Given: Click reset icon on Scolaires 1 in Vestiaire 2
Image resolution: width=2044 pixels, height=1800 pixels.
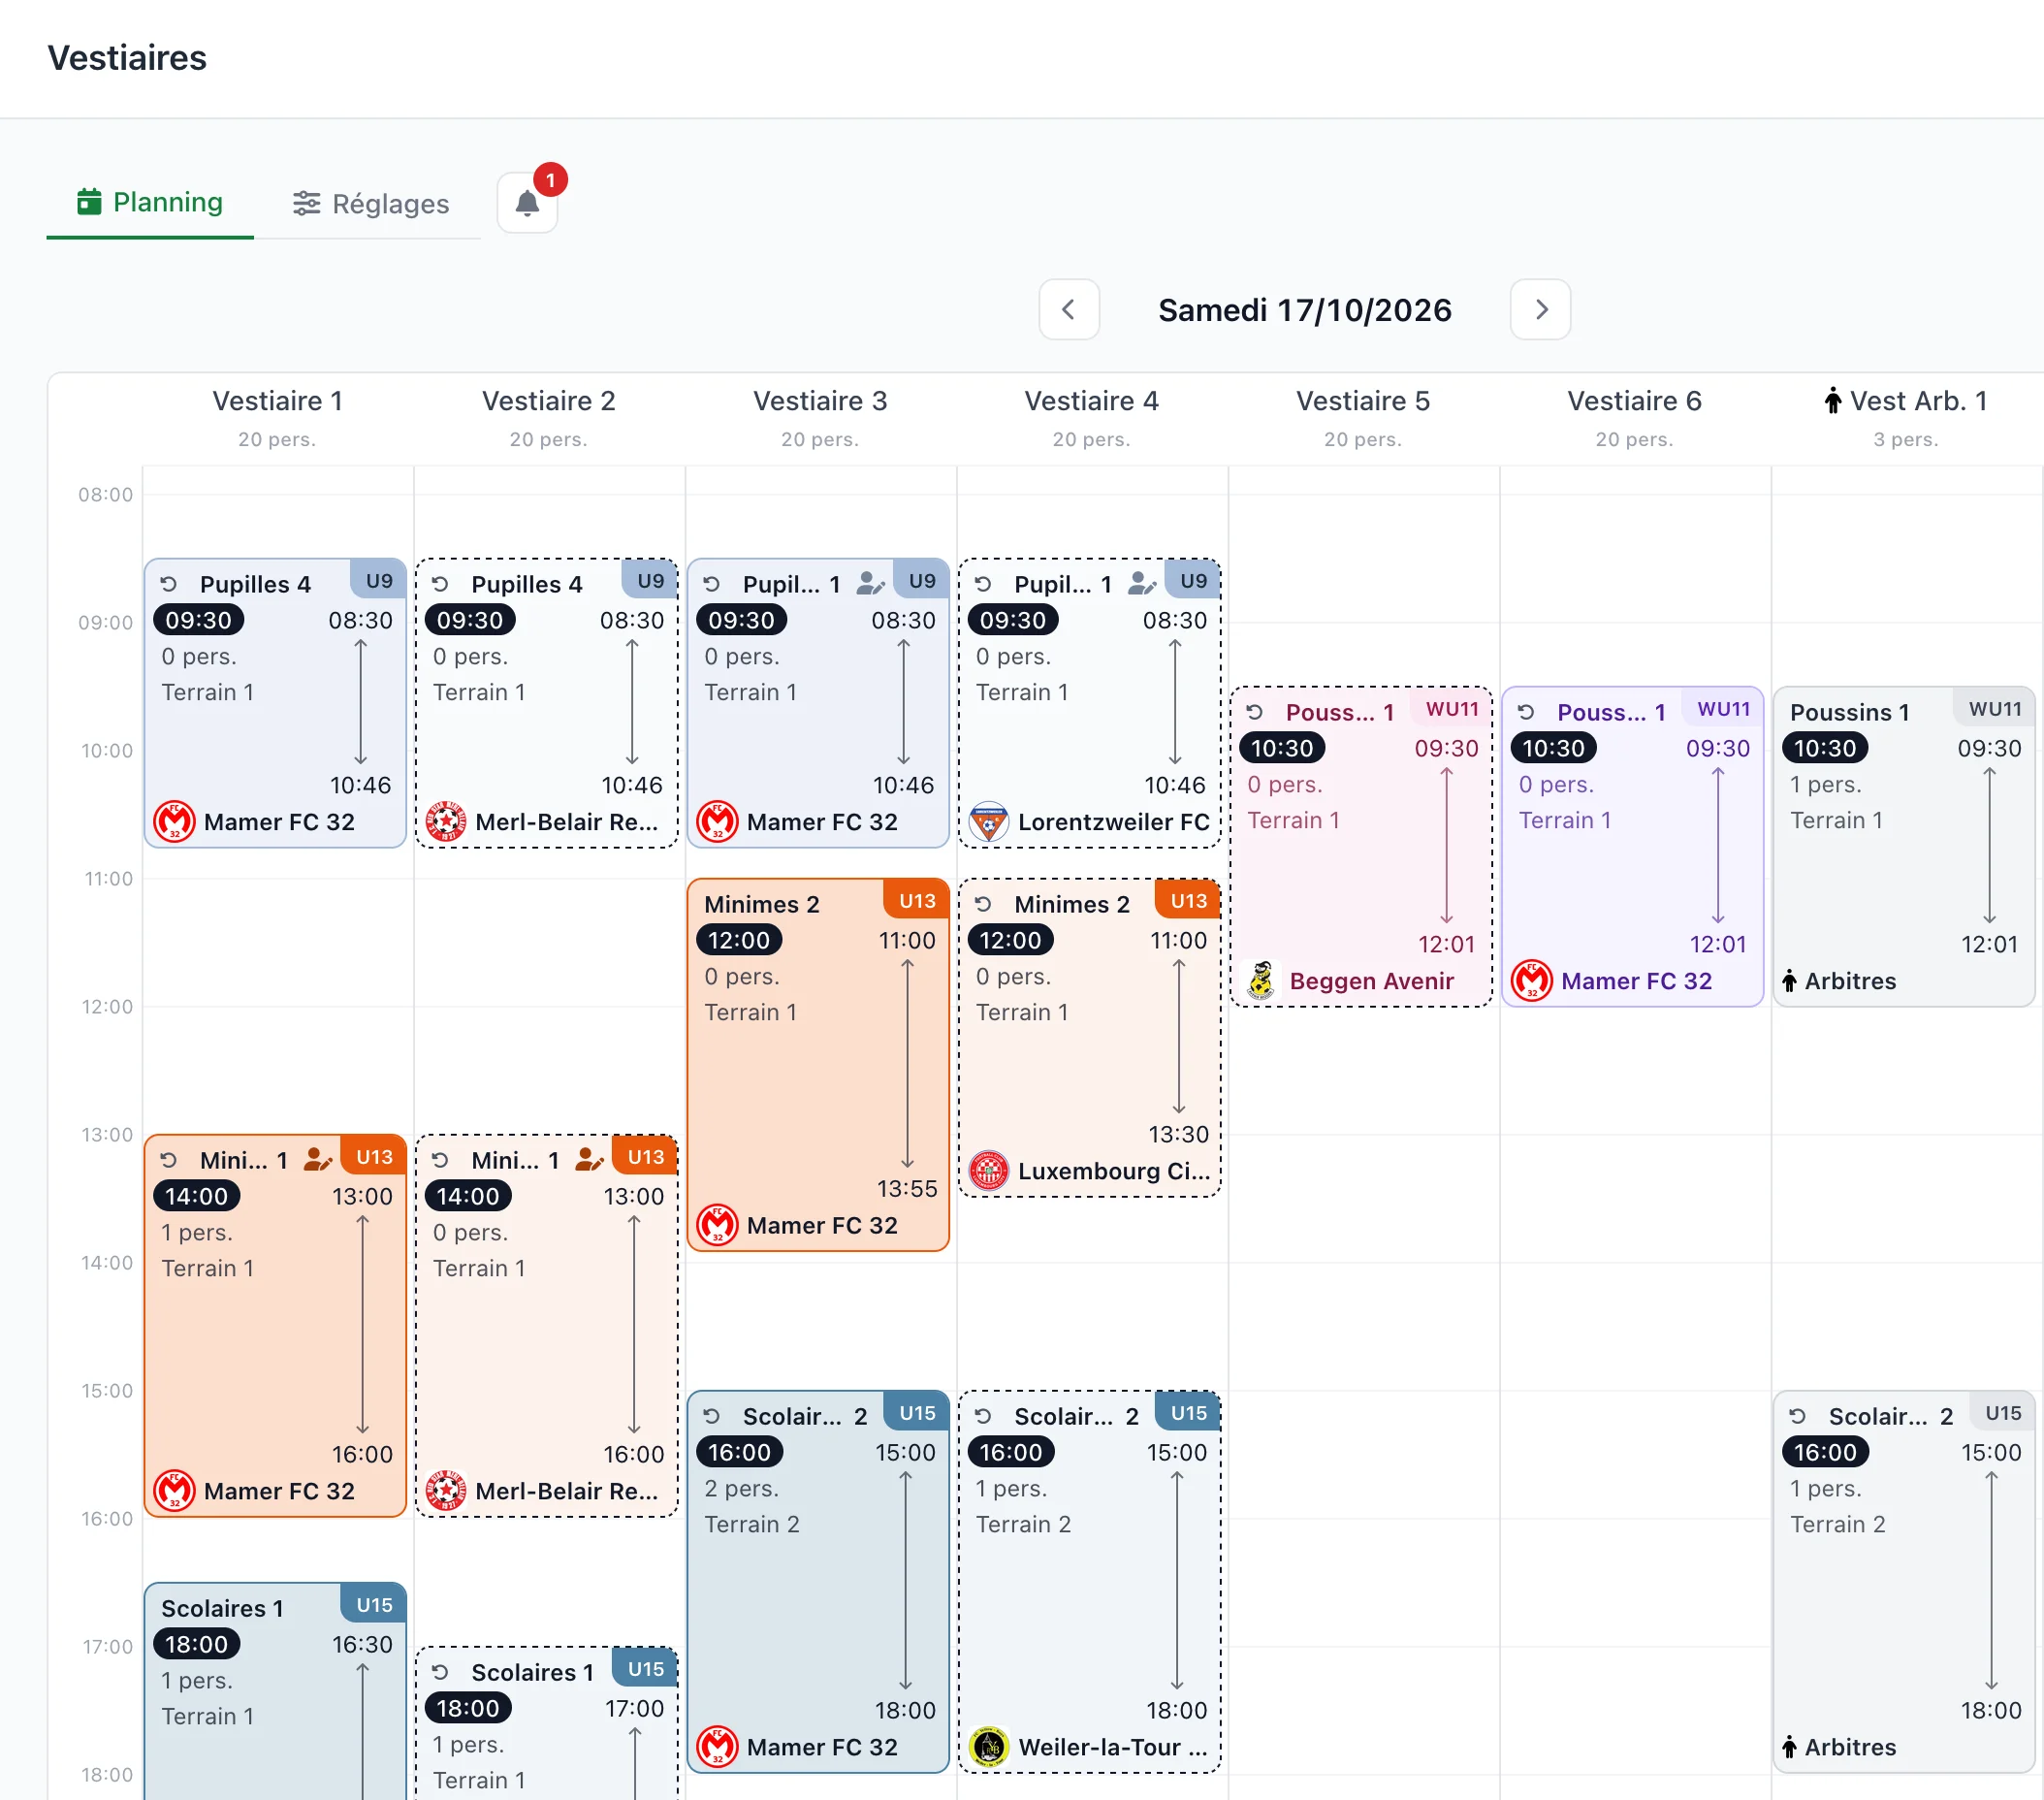Looking at the screenshot, I should click(x=440, y=1672).
